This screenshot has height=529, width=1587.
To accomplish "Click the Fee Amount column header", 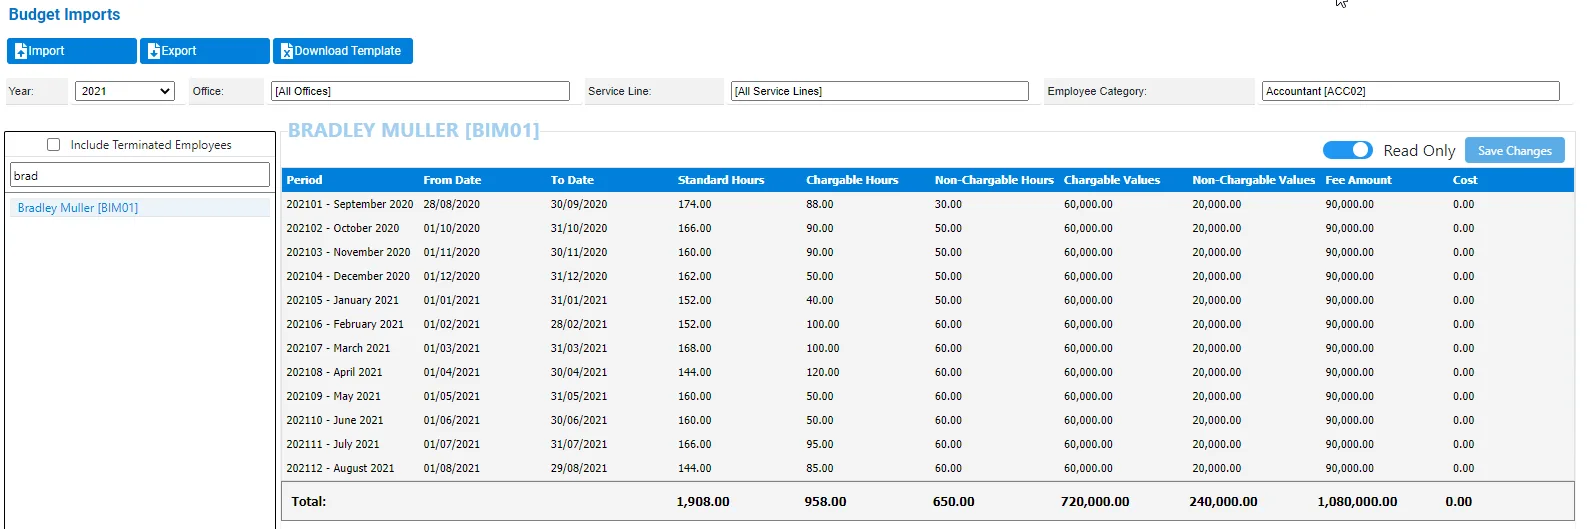I will click(x=1358, y=180).
